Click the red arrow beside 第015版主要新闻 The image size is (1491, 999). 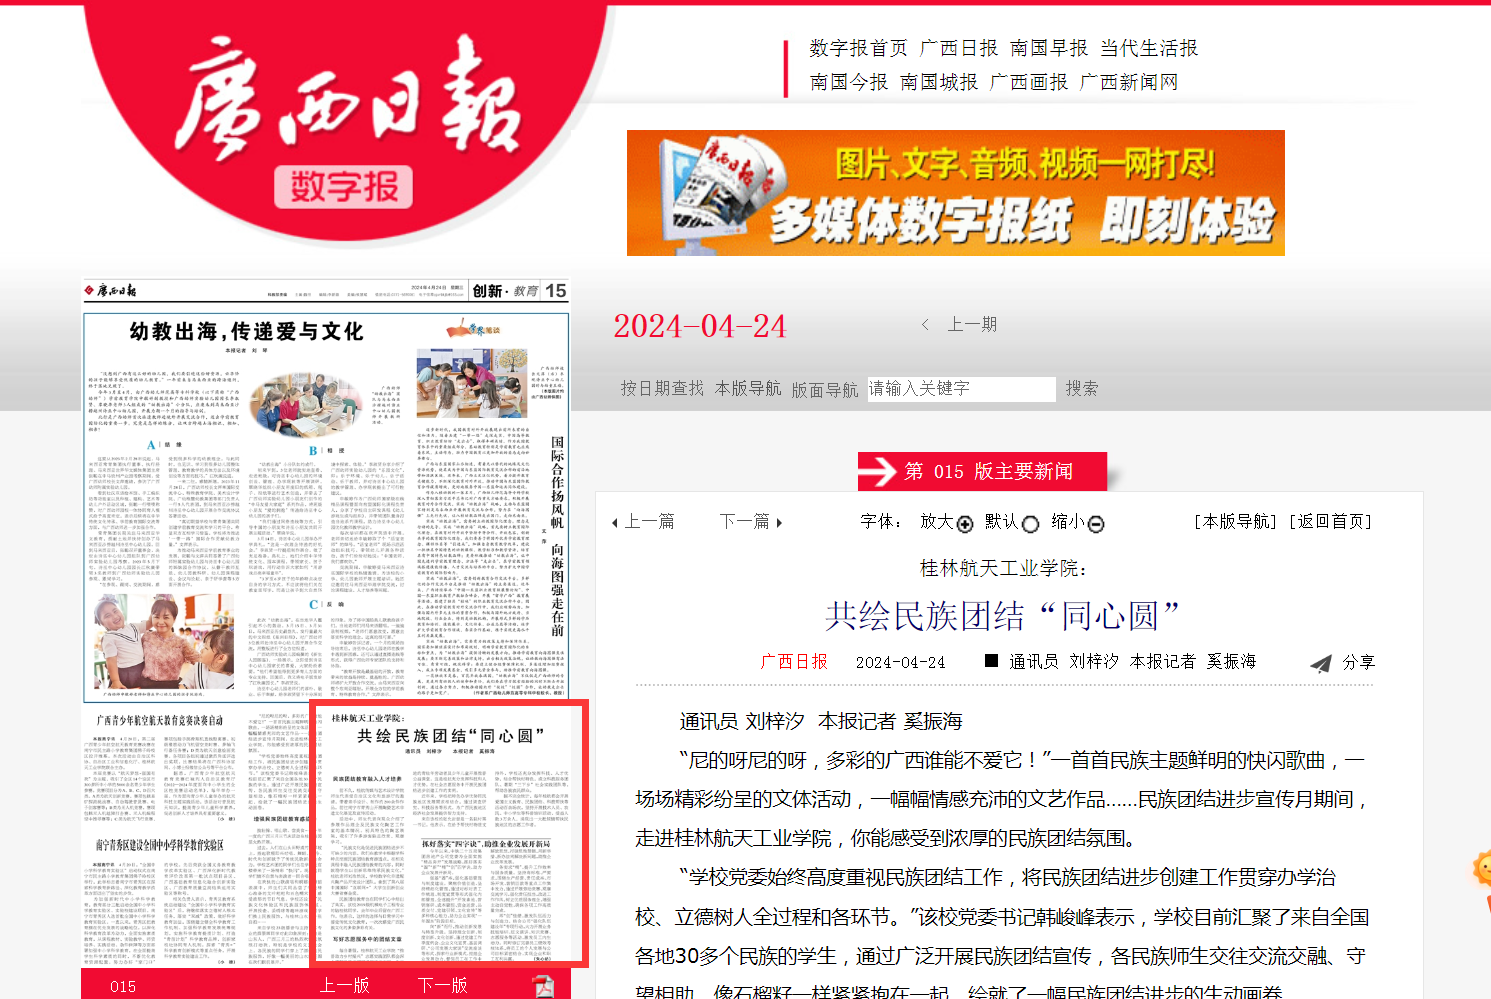pyautogui.click(x=879, y=471)
